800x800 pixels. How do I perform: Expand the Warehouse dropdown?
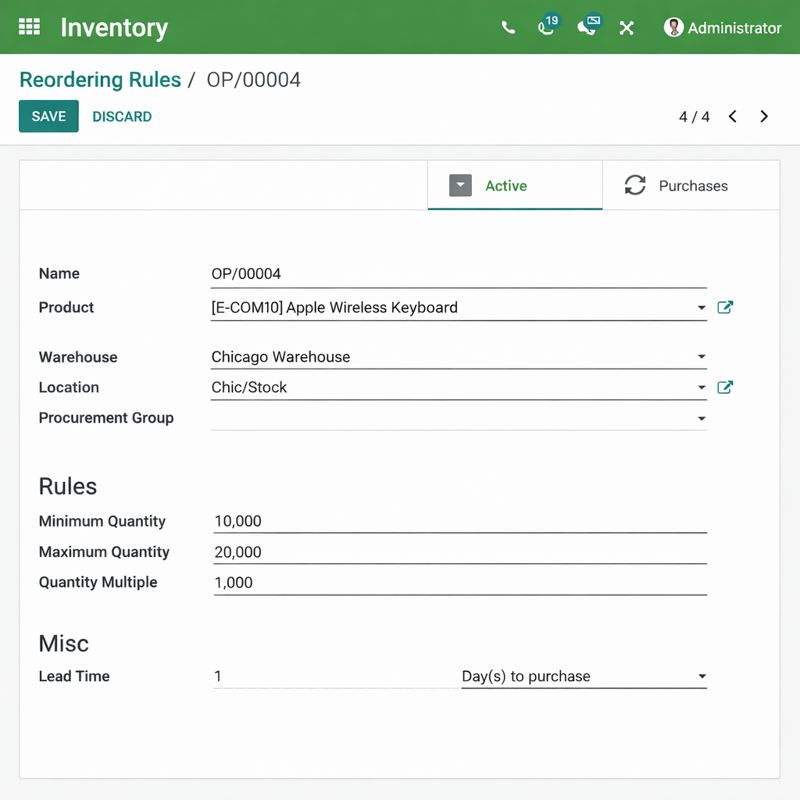701,357
